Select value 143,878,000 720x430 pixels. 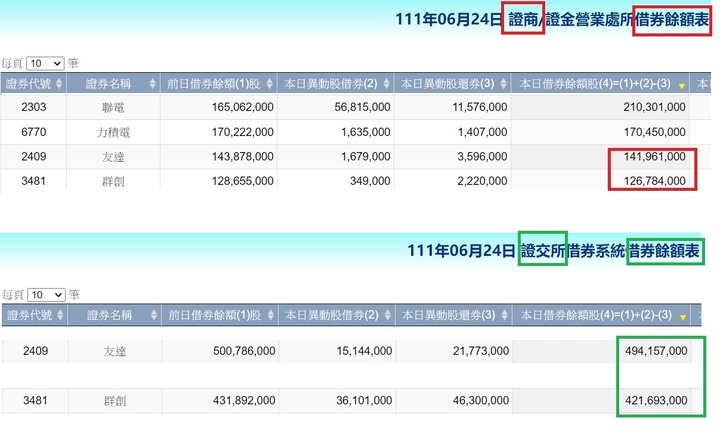pyautogui.click(x=242, y=156)
